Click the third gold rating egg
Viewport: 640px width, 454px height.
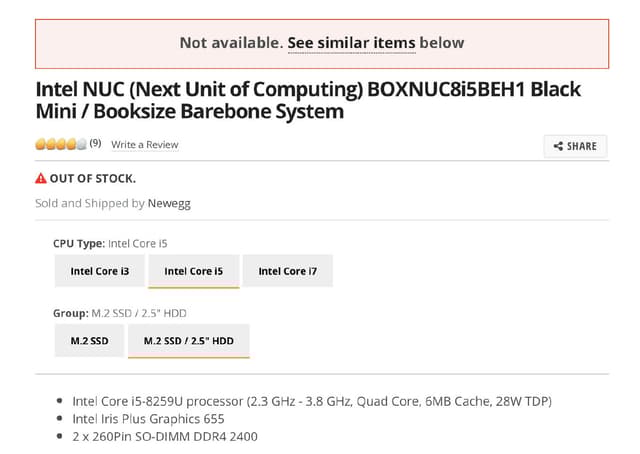point(61,144)
